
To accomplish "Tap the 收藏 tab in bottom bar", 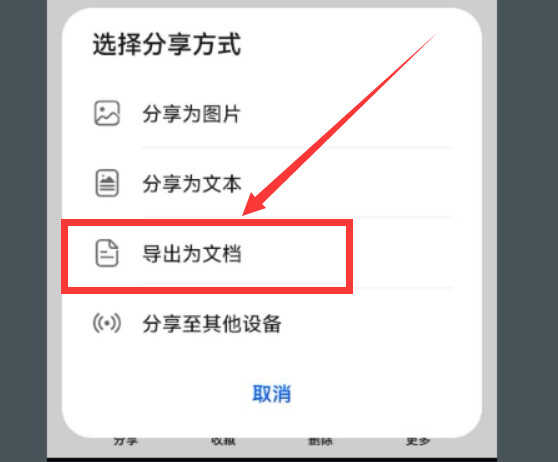I will pos(223,442).
